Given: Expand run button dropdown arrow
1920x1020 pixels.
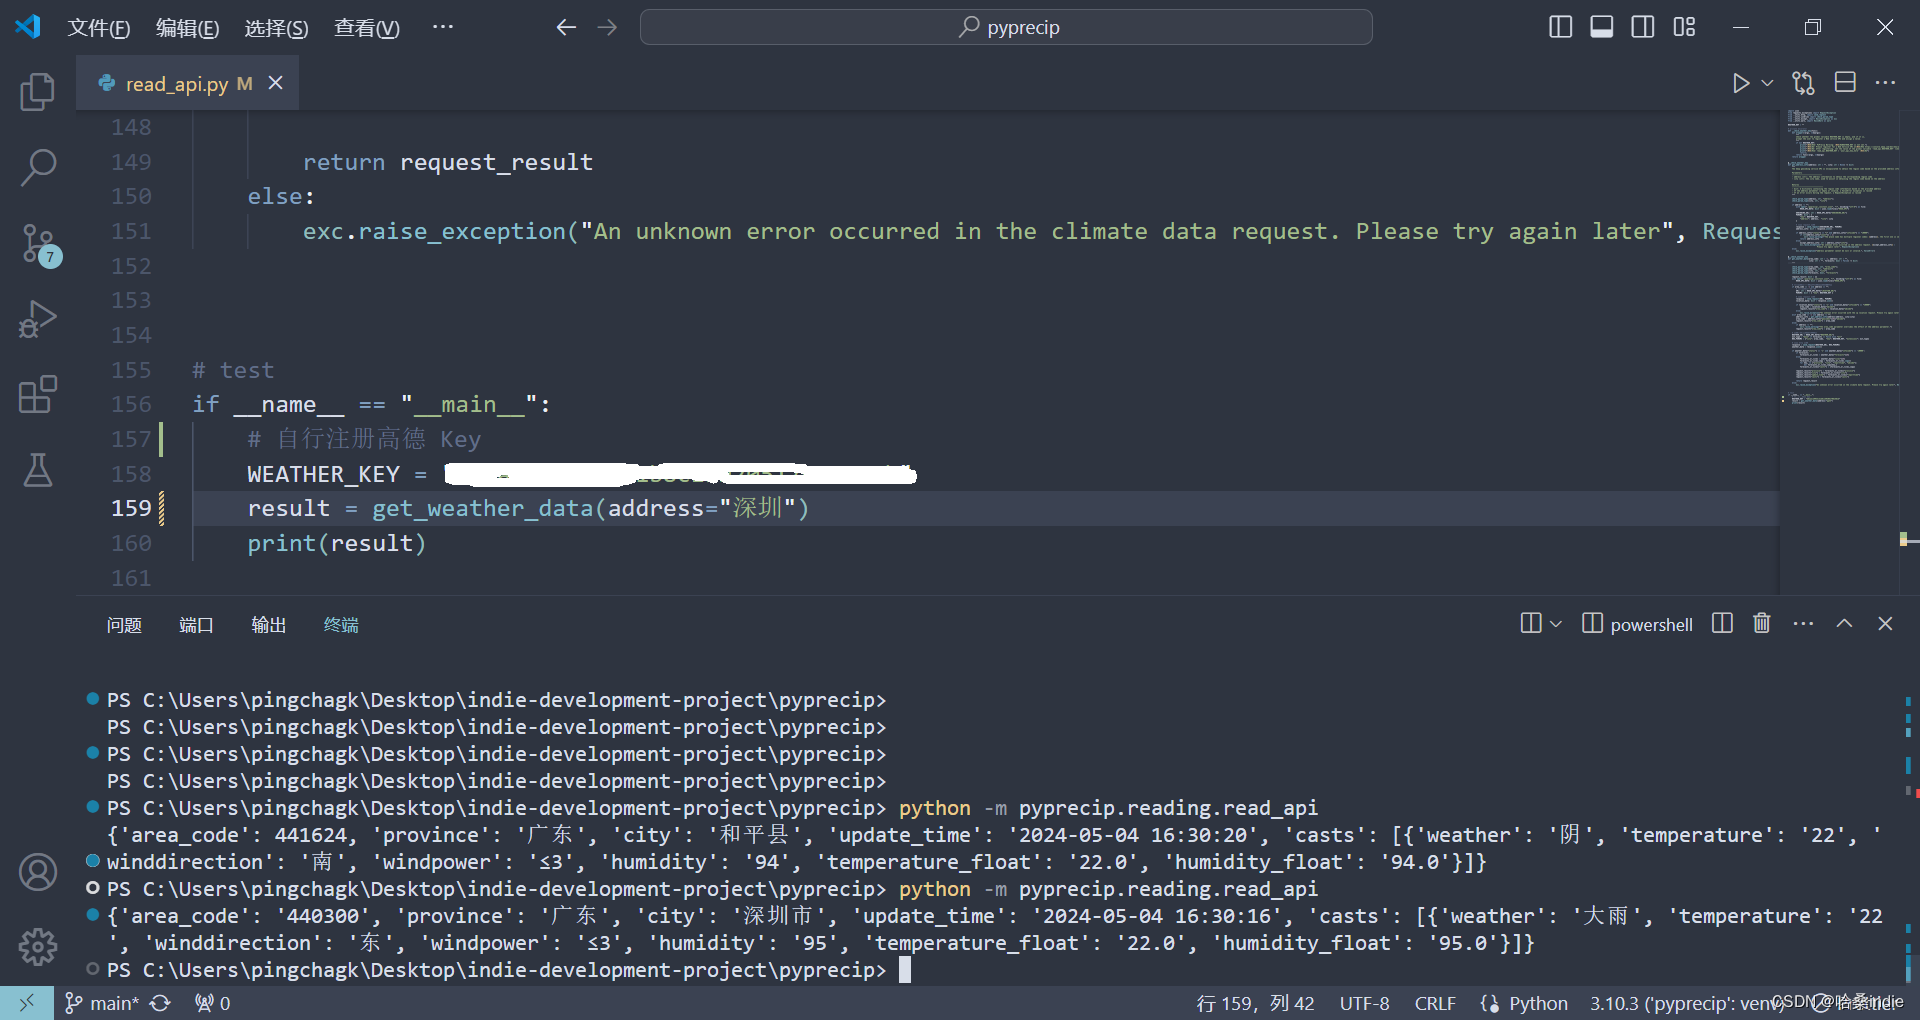Looking at the screenshot, I should 1767,83.
